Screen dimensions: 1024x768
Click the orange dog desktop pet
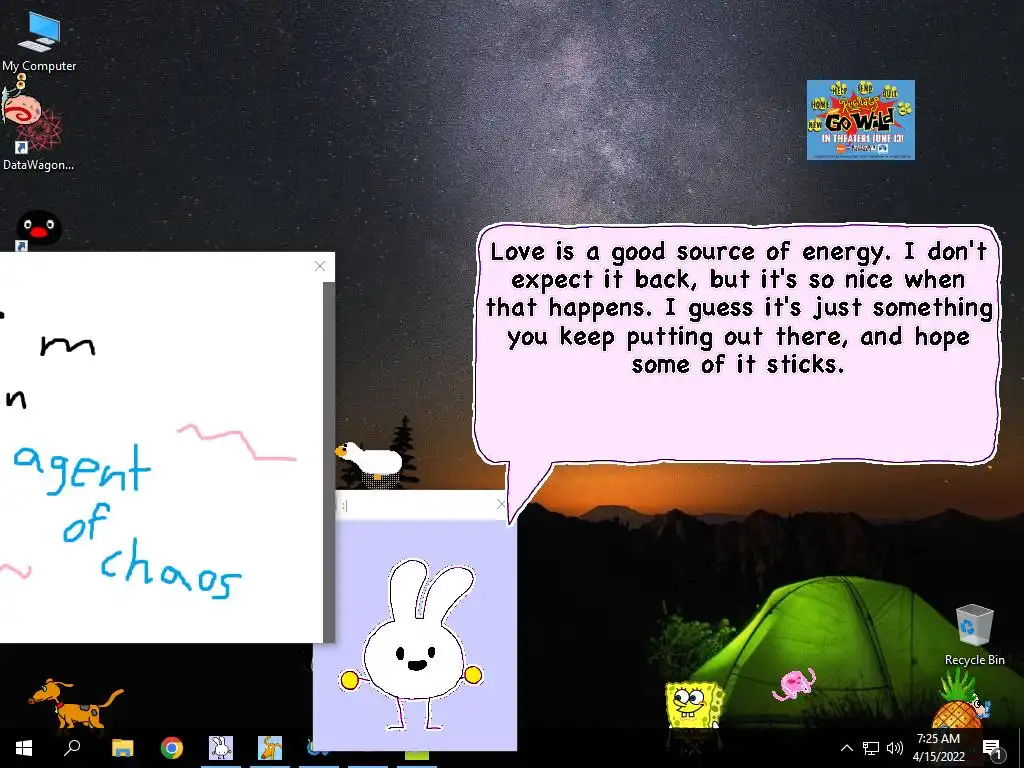tap(75, 702)
